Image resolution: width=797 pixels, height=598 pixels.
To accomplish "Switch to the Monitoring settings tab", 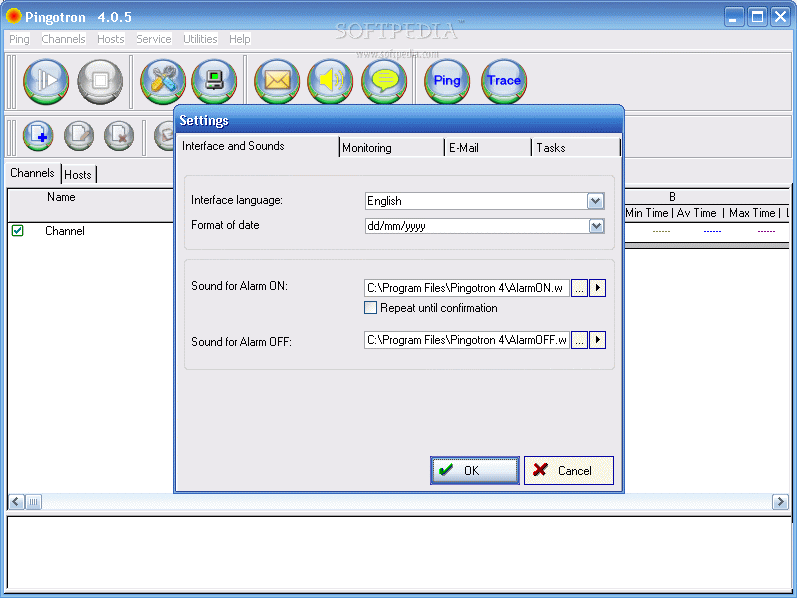I will pyautogui.click(x=391, y=148).
